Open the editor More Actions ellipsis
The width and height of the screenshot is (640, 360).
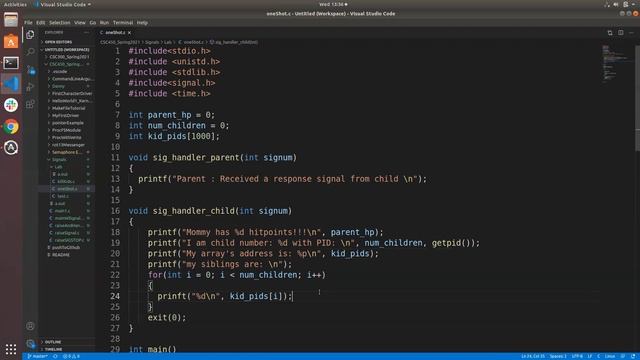[631, 33]
